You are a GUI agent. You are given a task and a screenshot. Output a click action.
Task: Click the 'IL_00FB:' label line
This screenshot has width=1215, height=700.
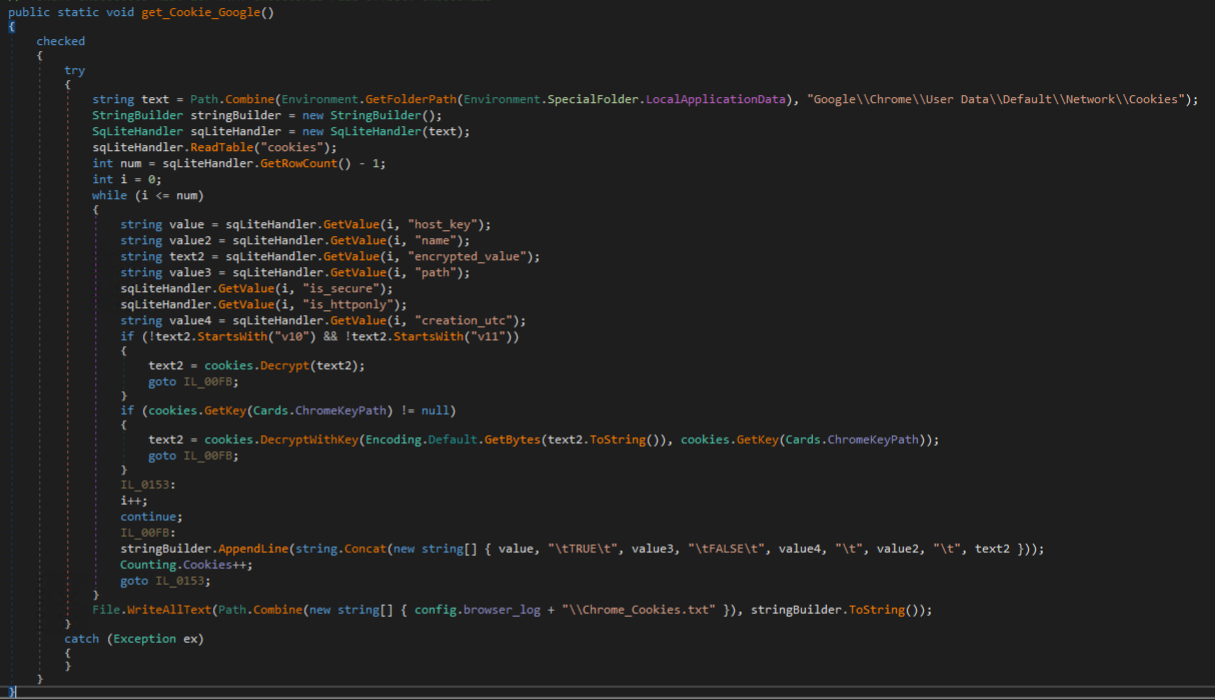(x=148, y=532)
